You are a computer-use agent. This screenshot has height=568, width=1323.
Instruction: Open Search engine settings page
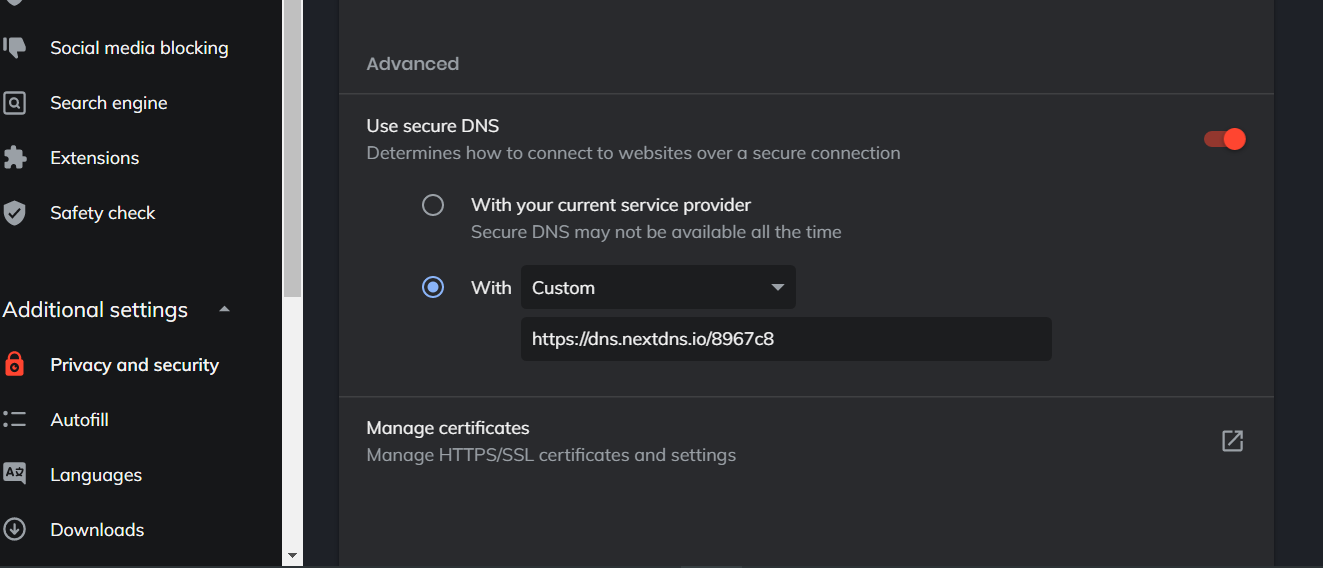pyautogui.click(x=109, y=103)
